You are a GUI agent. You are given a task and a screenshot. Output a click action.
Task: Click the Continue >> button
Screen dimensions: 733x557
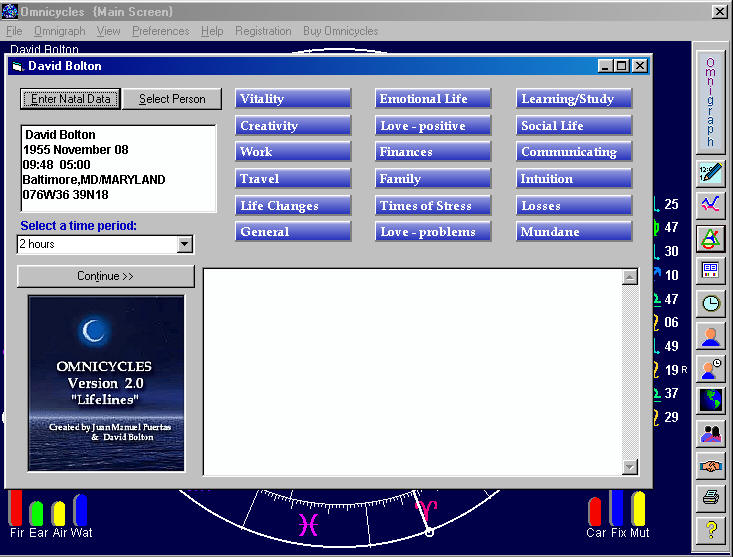[106, 276]
